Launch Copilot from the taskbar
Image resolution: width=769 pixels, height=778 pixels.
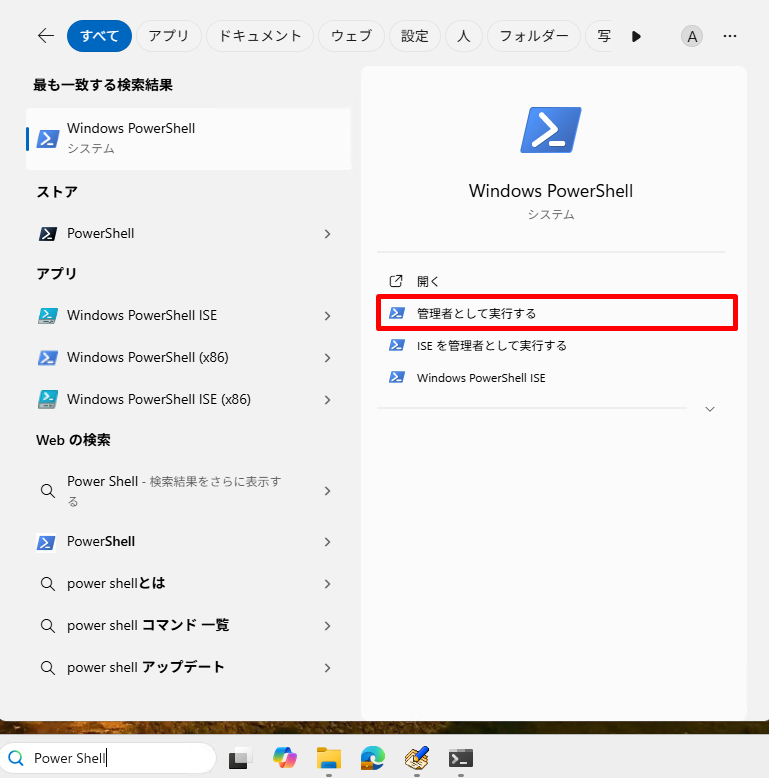pos(285,758)
